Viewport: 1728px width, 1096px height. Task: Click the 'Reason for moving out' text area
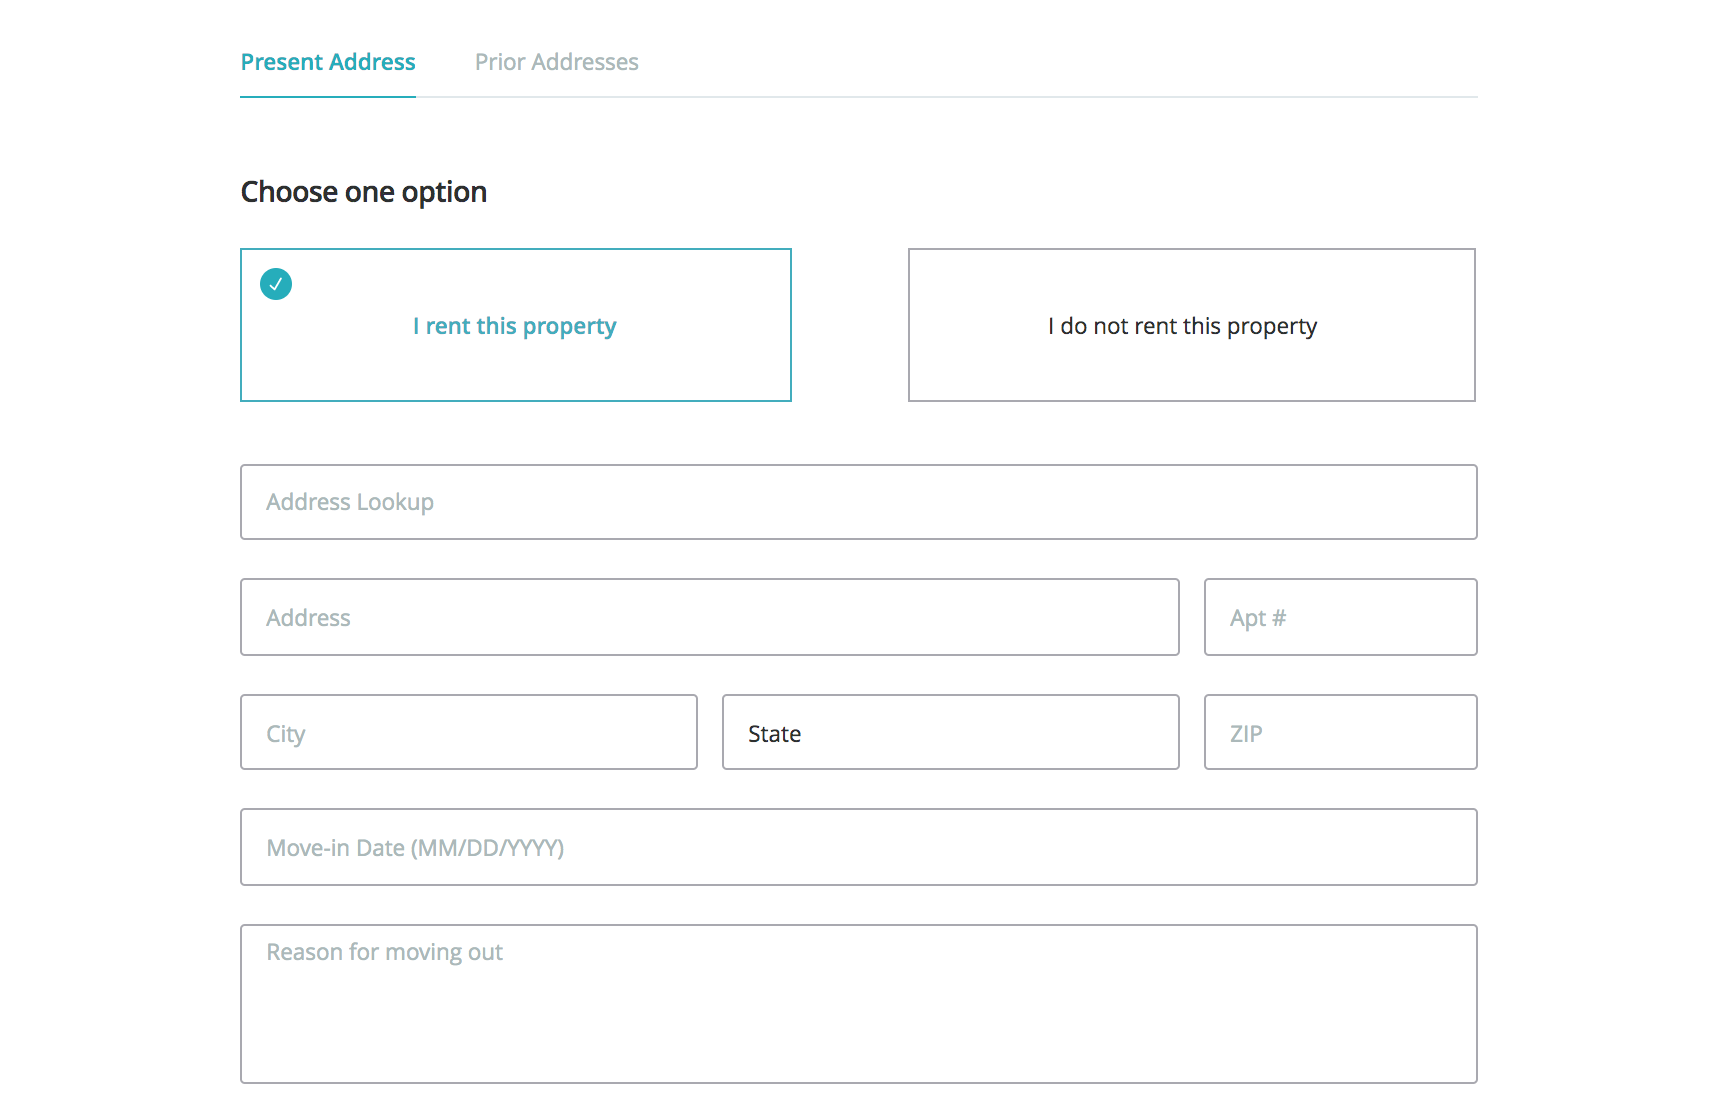click(858, 1004)
